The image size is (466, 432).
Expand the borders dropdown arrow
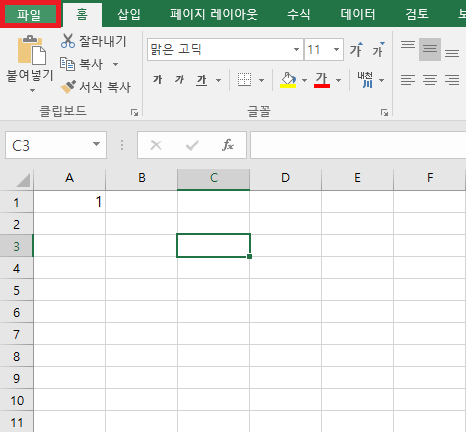pyautogui.click(x=262, y=80)
